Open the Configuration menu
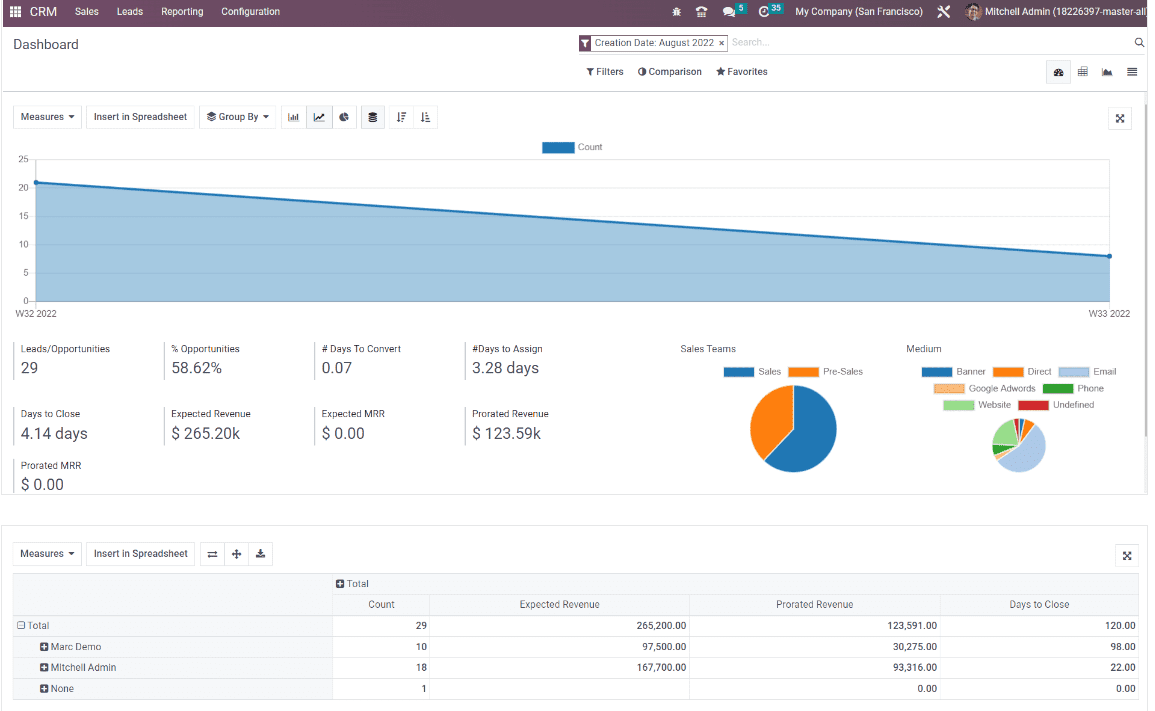The height and width of the screenshot is (711, 1155). [250, 11]
